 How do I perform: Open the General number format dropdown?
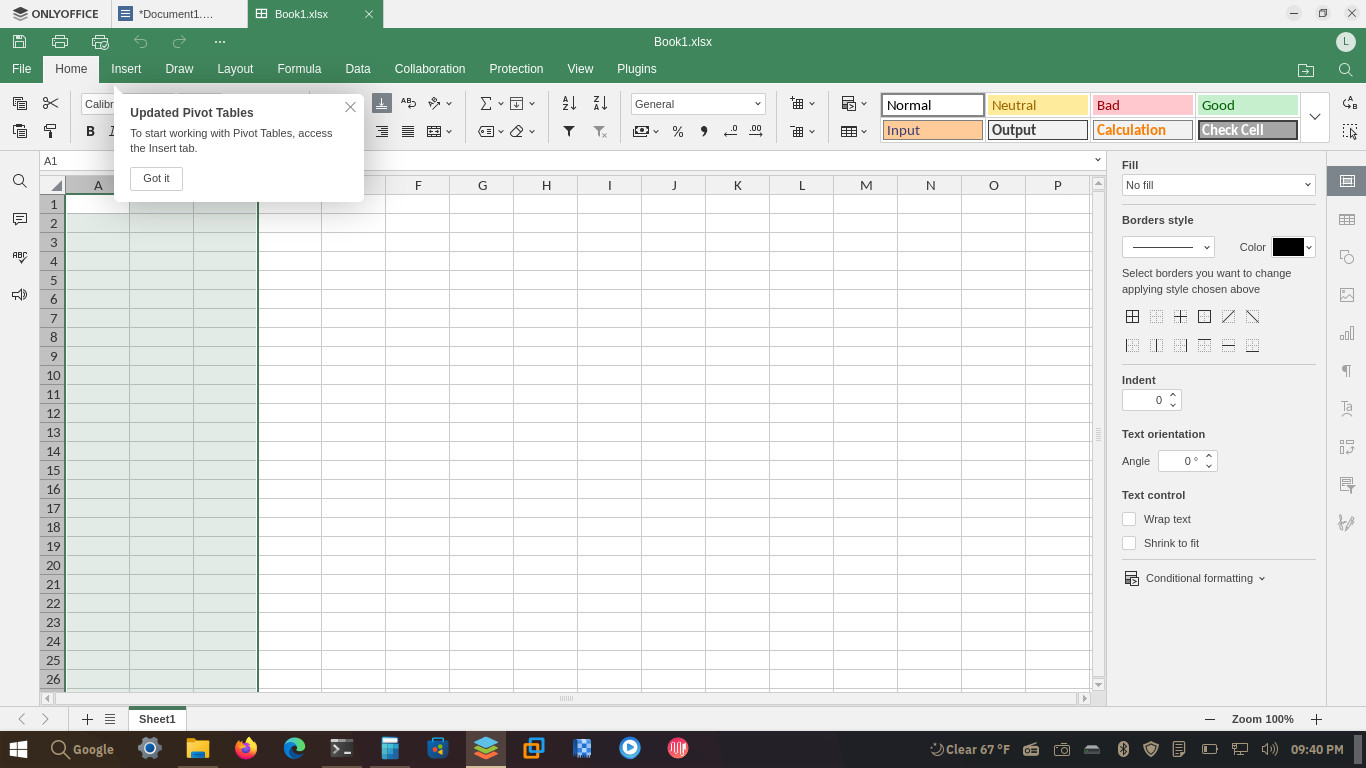tap(698, 104)
